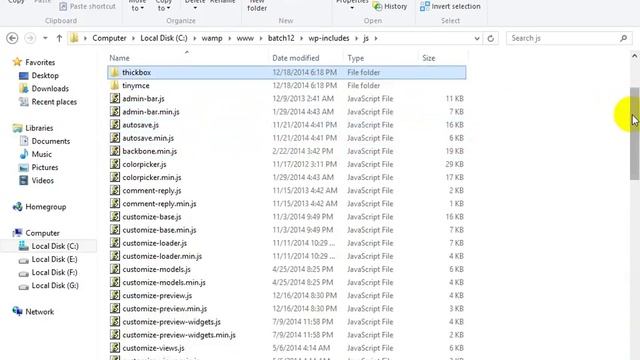Expand the arrow after Computer in path
The height and width of the screenshot is (360, 640).
[133, 38]
